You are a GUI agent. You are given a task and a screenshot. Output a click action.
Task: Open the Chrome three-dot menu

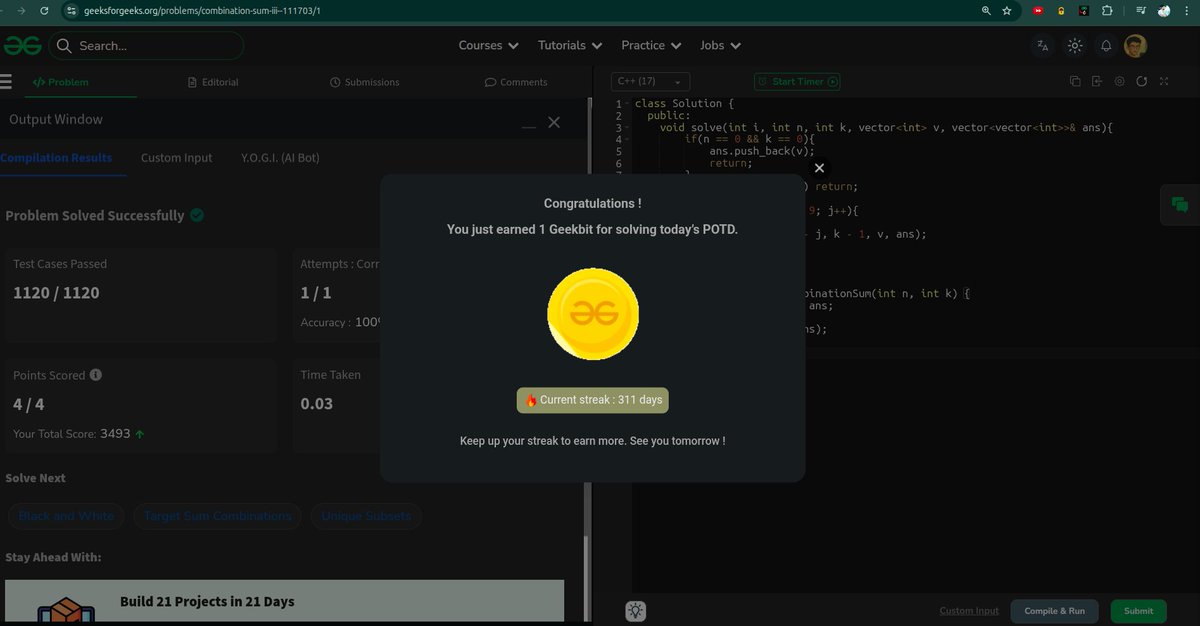click(1186, 10)
